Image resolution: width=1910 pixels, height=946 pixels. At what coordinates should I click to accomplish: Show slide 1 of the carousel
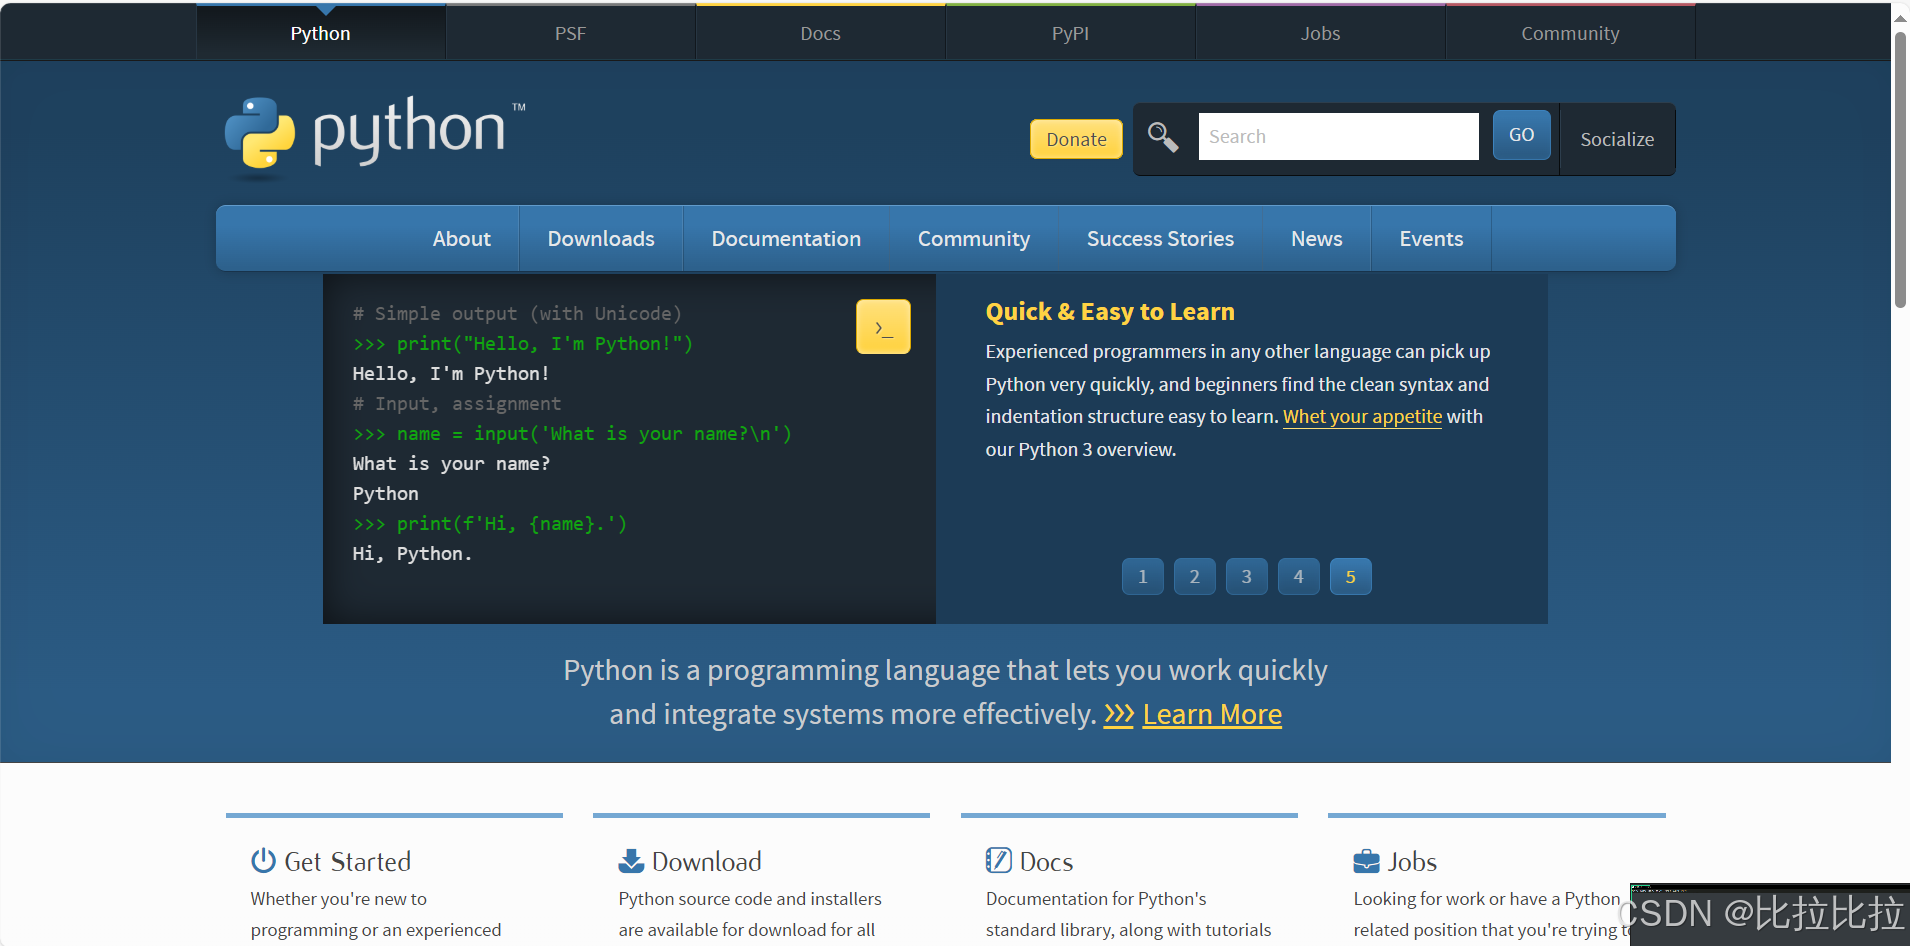tap(1142, 576)
